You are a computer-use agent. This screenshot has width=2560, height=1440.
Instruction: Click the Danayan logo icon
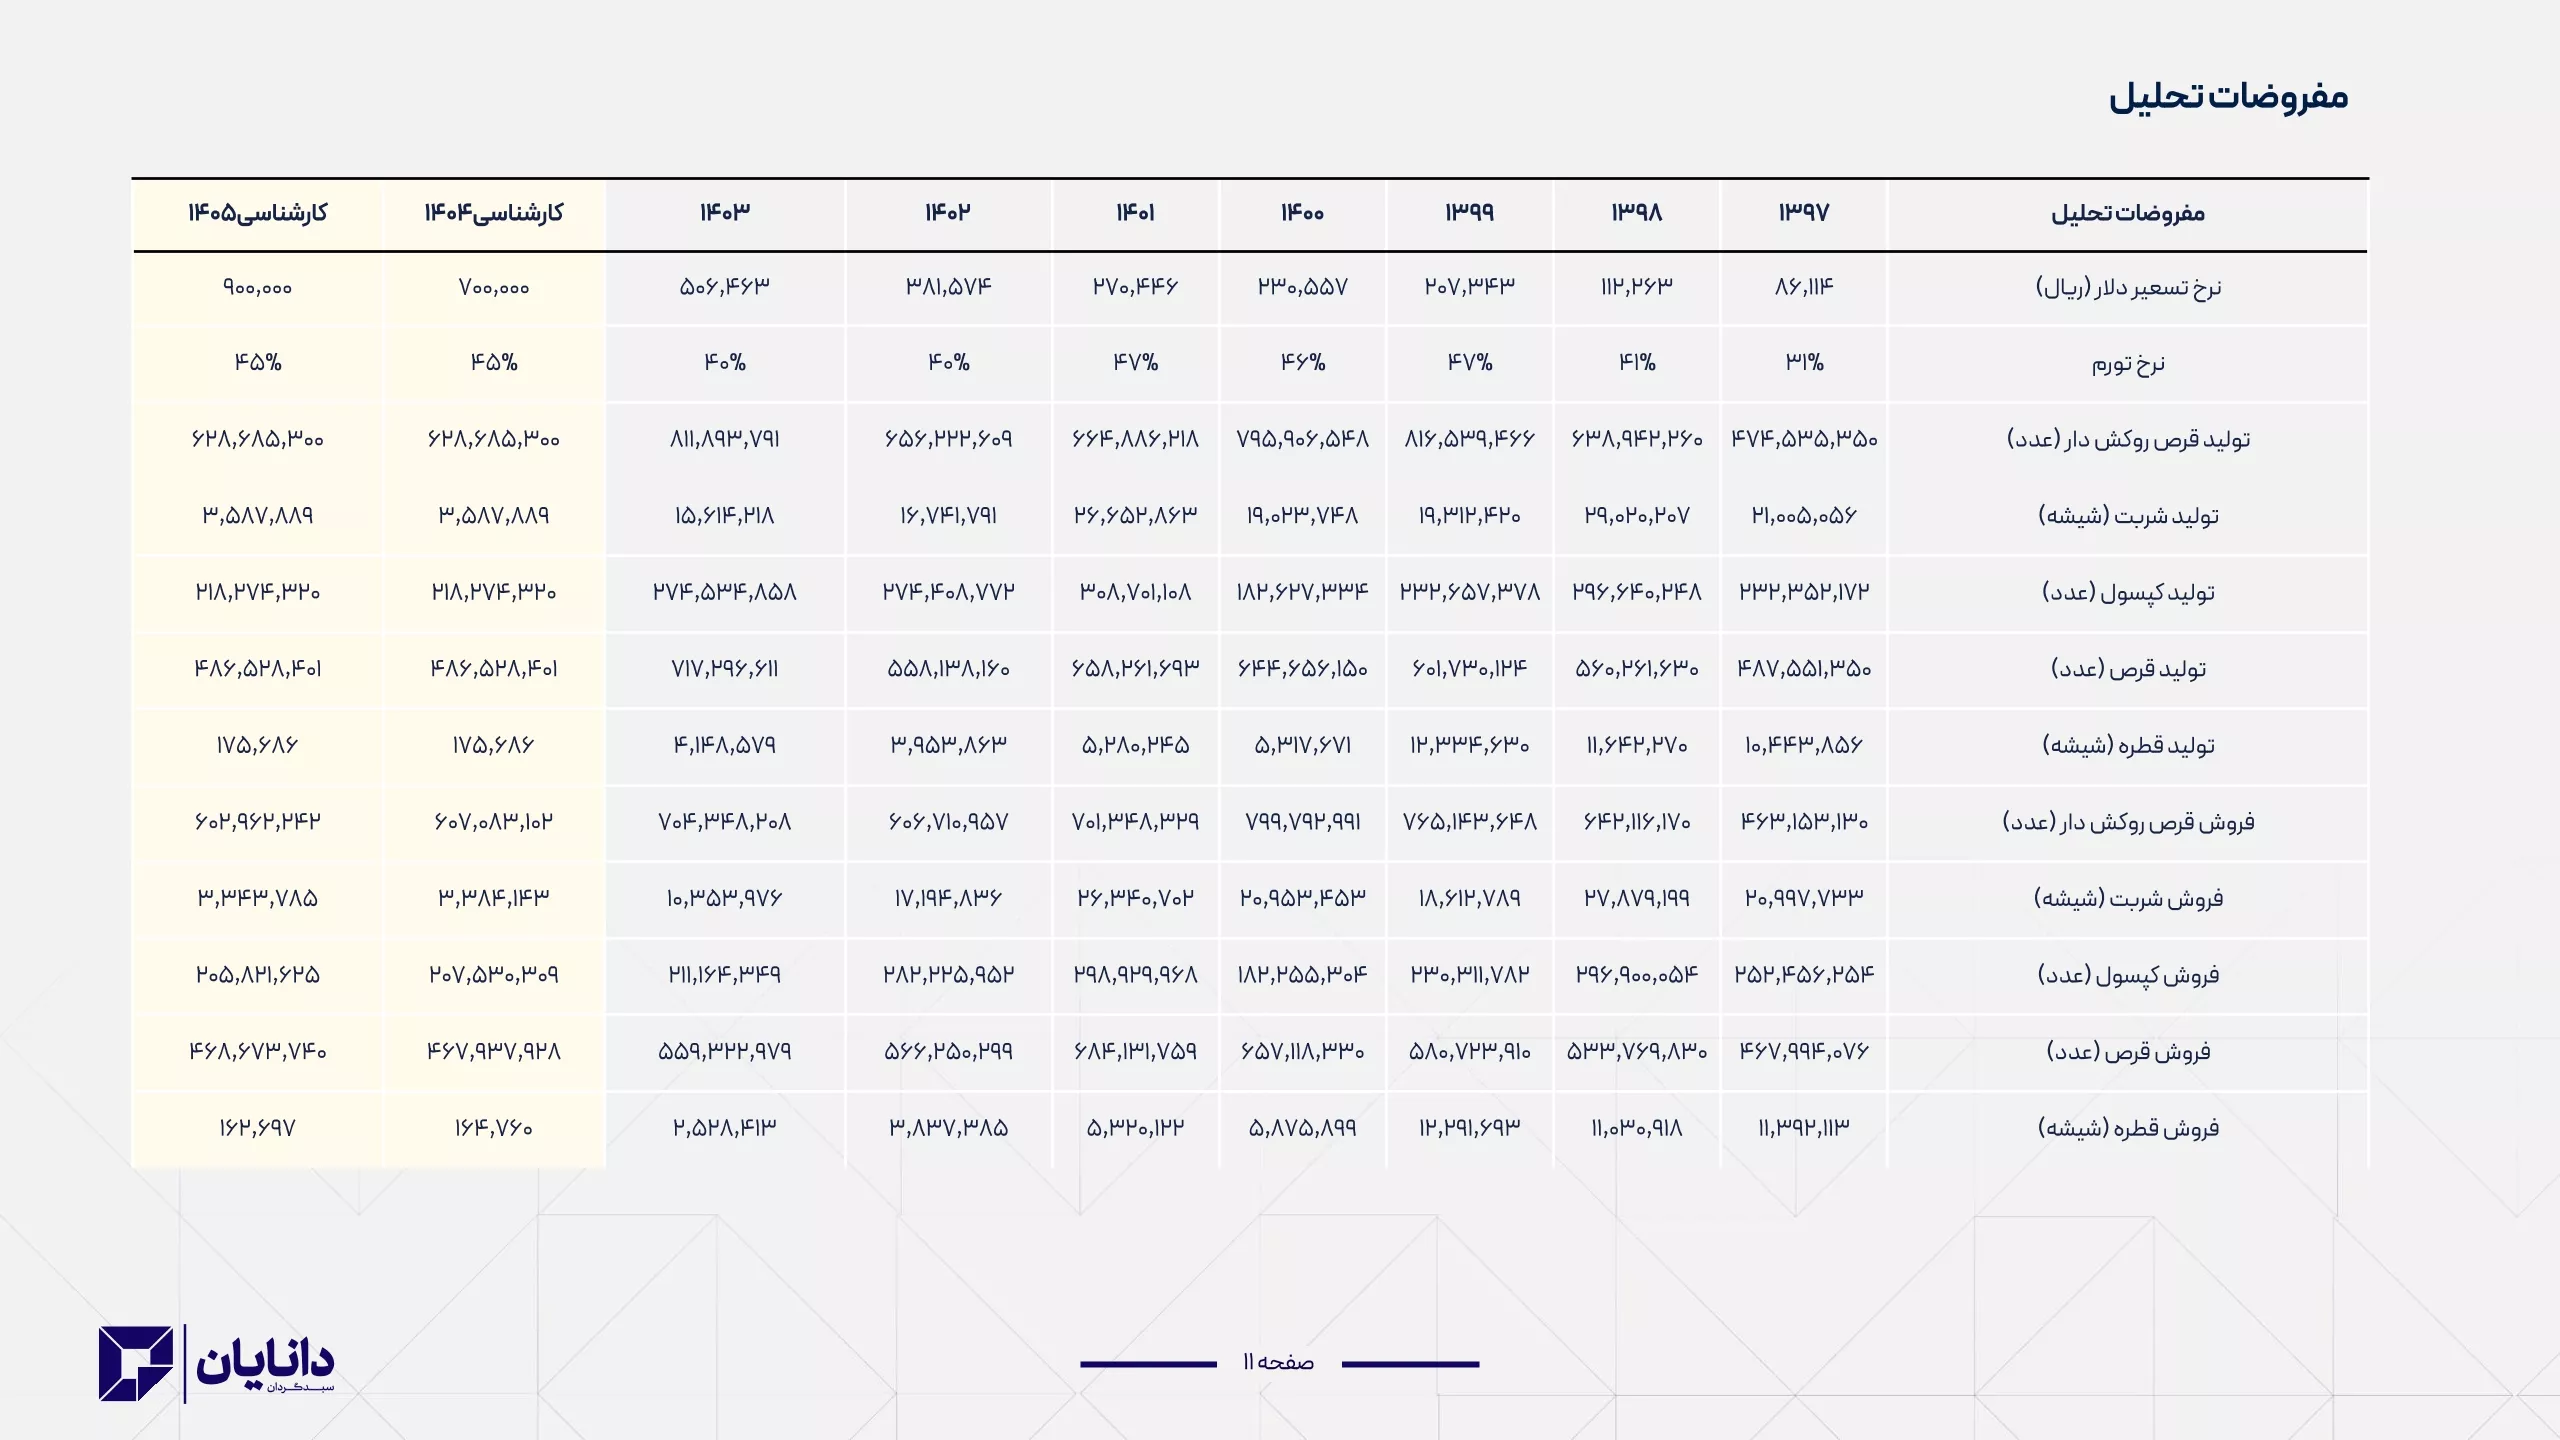(136, 1363)
